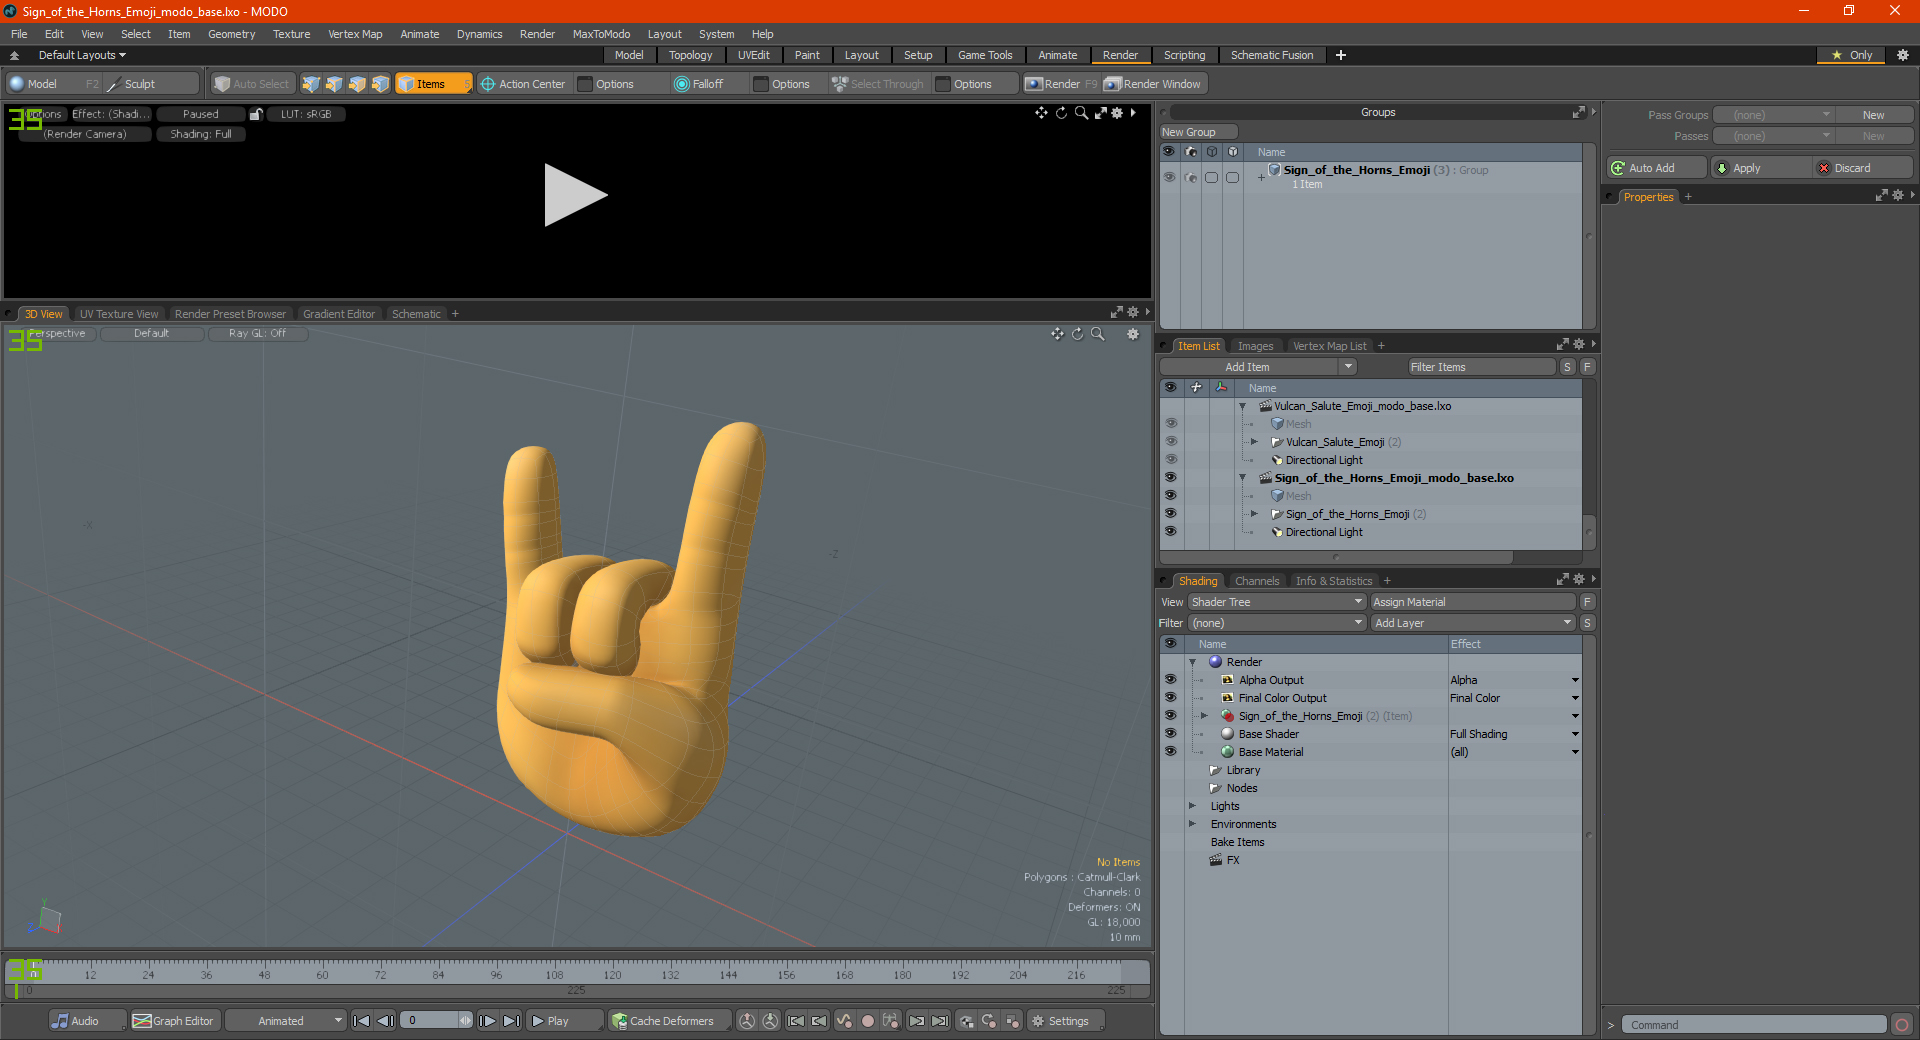Click Apply button
Viewport: 1920px width, 1040px height.
coord(1760,168)
